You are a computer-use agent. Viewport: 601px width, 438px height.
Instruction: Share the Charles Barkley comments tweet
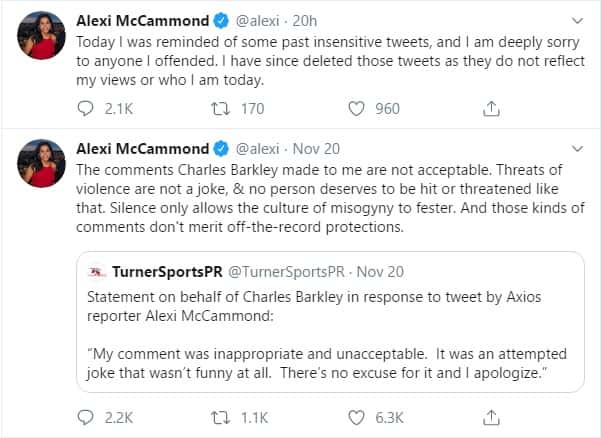pyautogui.click(x=490, y=416)
